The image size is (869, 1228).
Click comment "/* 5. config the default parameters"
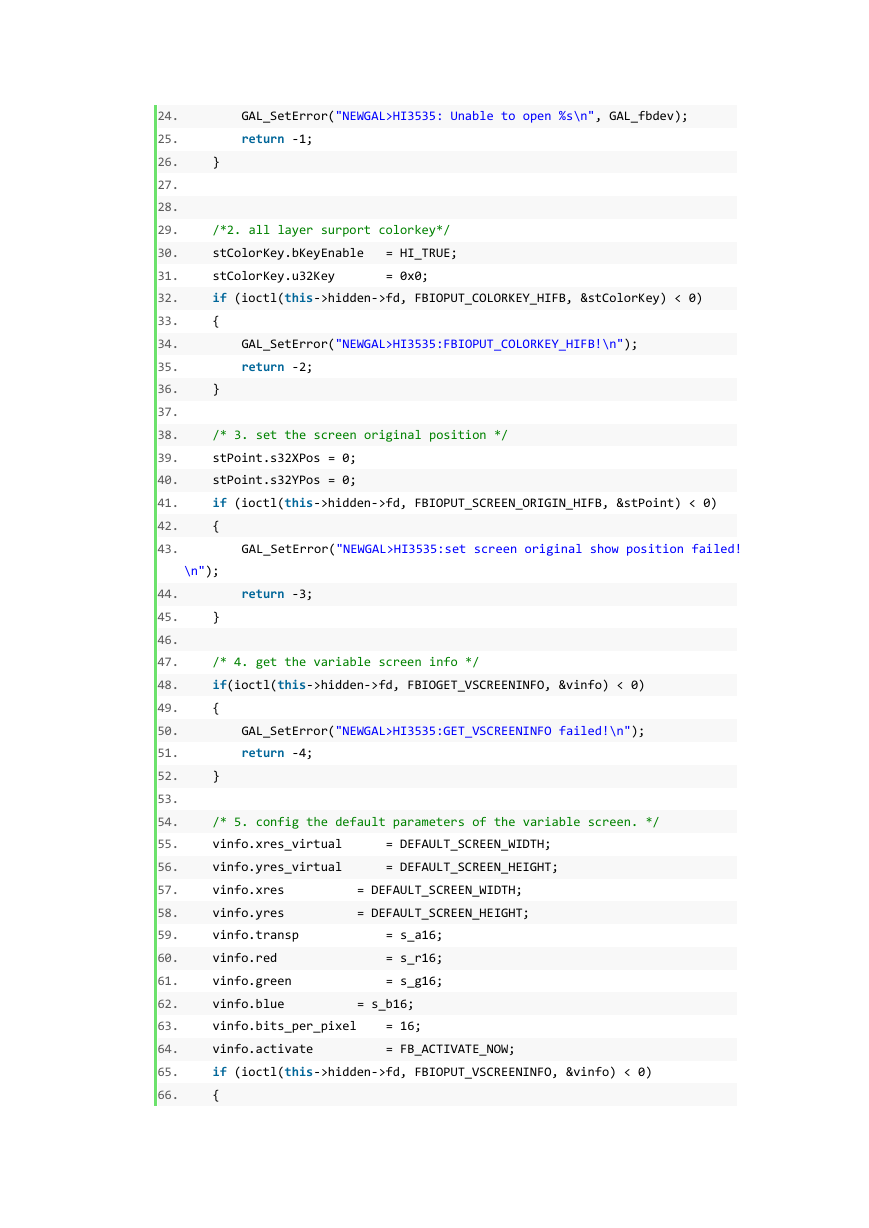coord(436,822)
